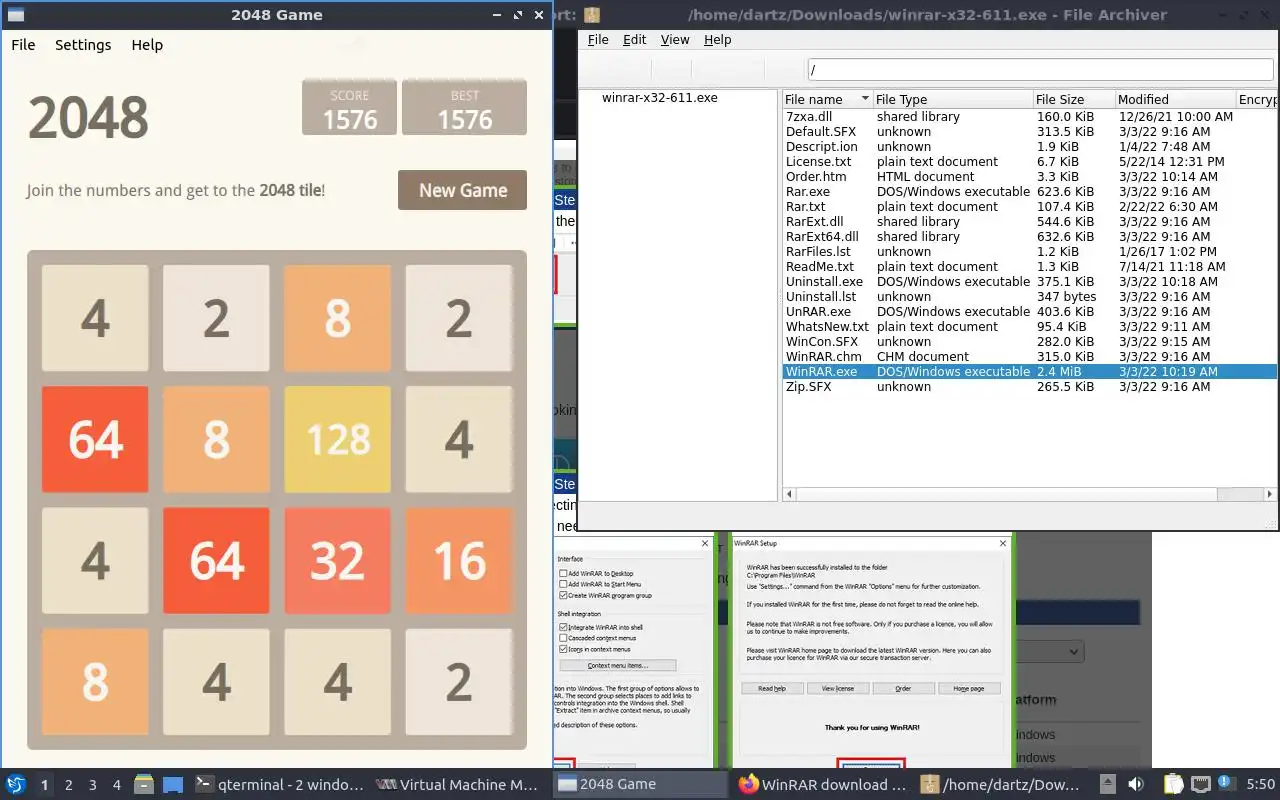Select the ReadMe.txt file row
This screenshot has width=1280, height=800.
1029,266
